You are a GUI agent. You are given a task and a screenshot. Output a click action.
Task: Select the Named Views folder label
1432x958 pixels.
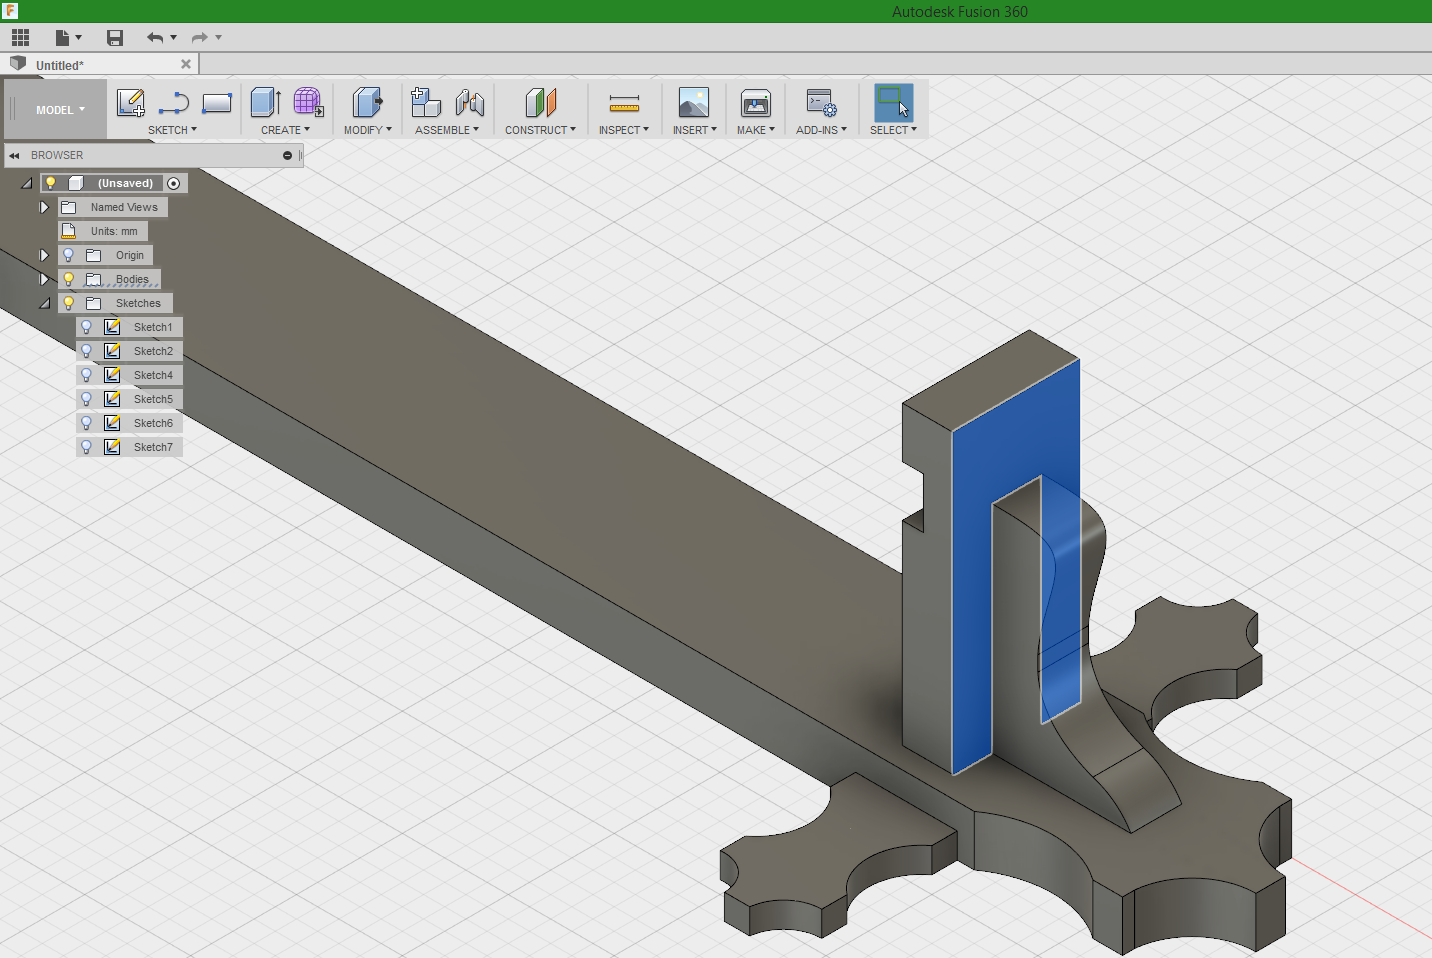coord(124,207)
